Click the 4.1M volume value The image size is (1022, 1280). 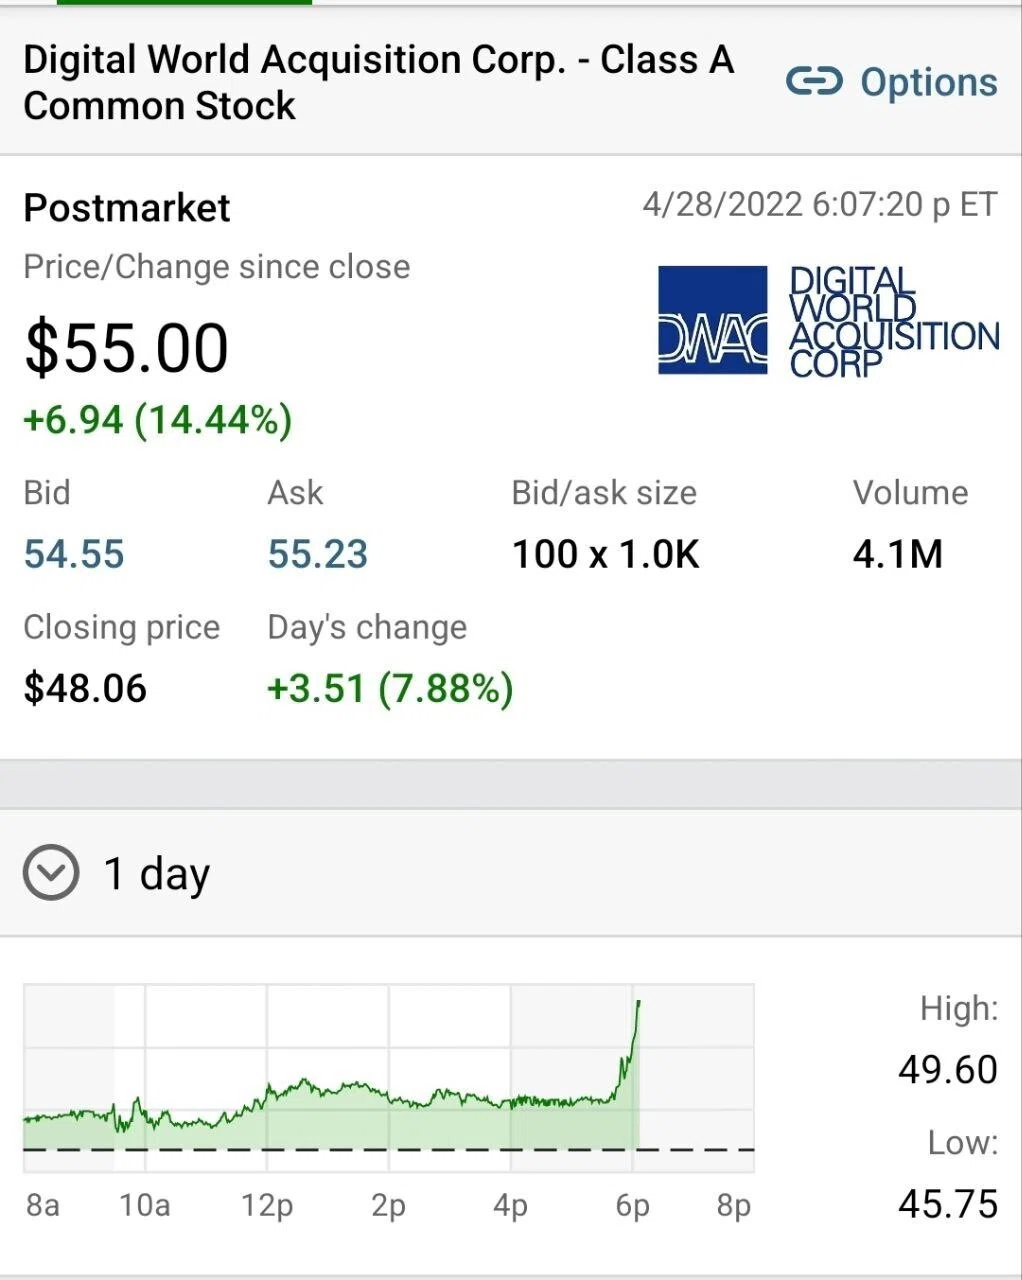(898, 554)
